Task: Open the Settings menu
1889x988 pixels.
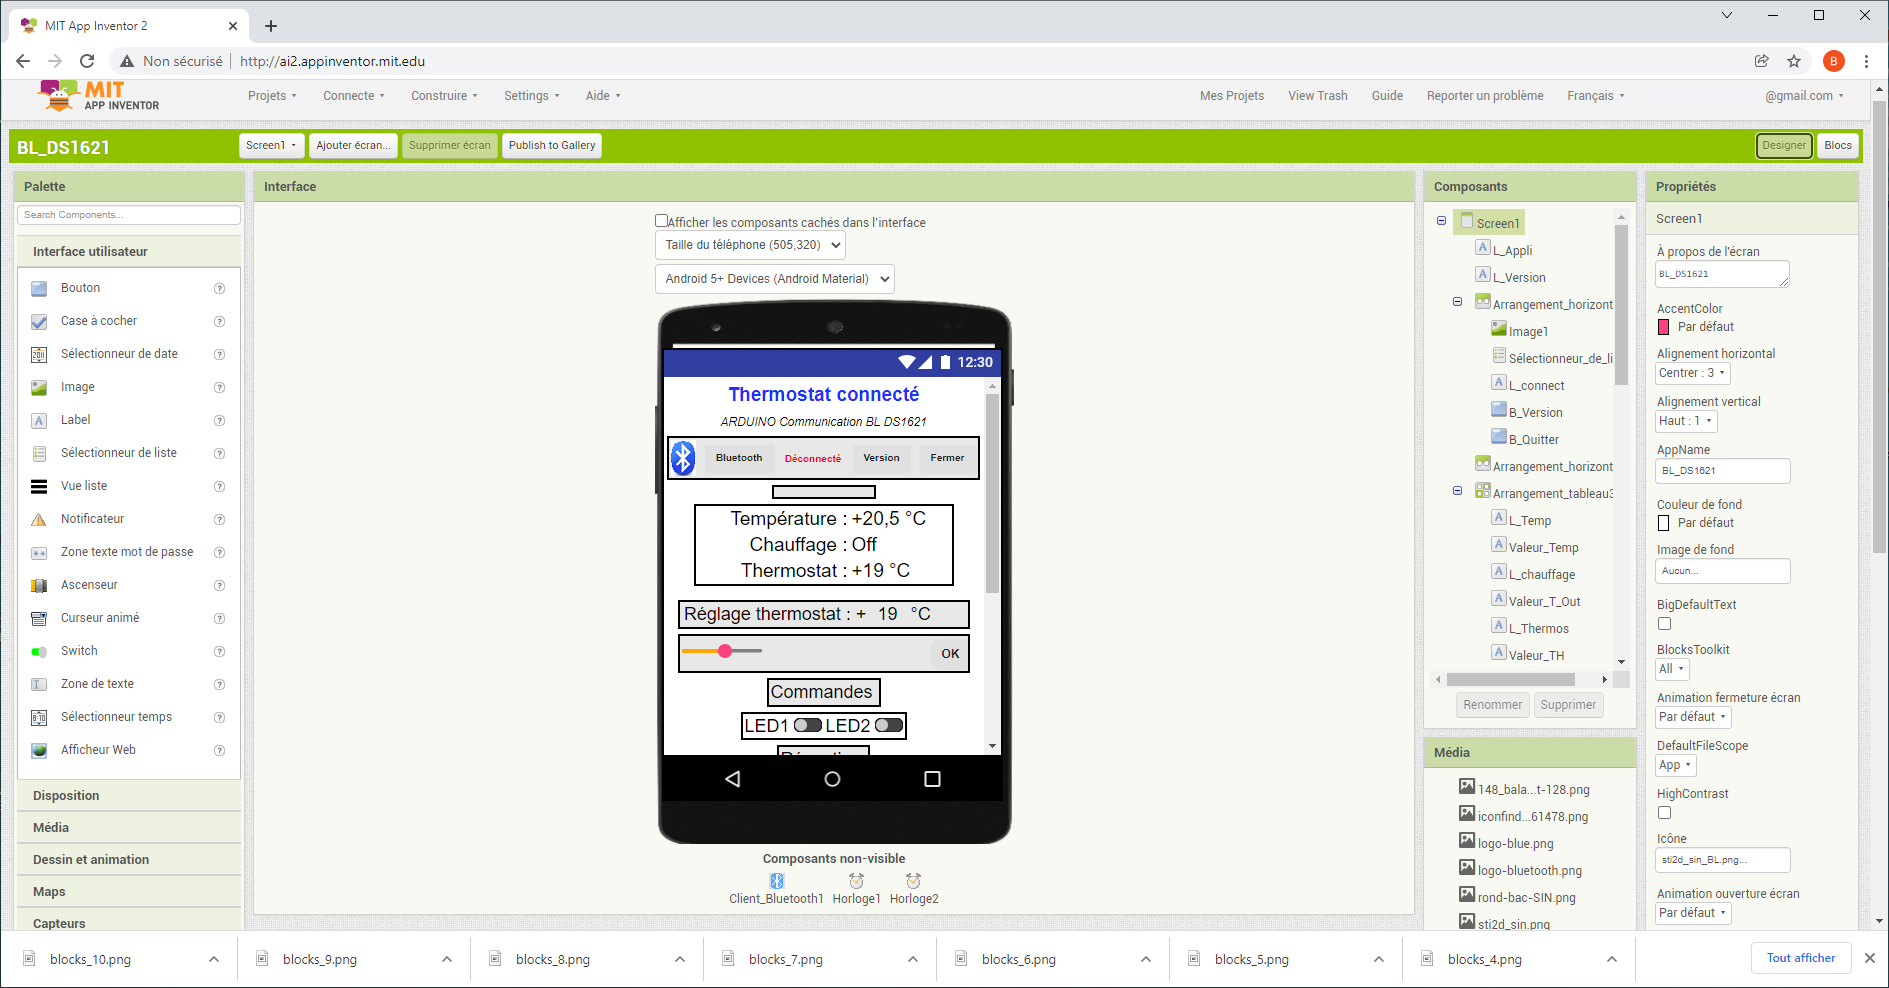Action: [x=531, y=96]
